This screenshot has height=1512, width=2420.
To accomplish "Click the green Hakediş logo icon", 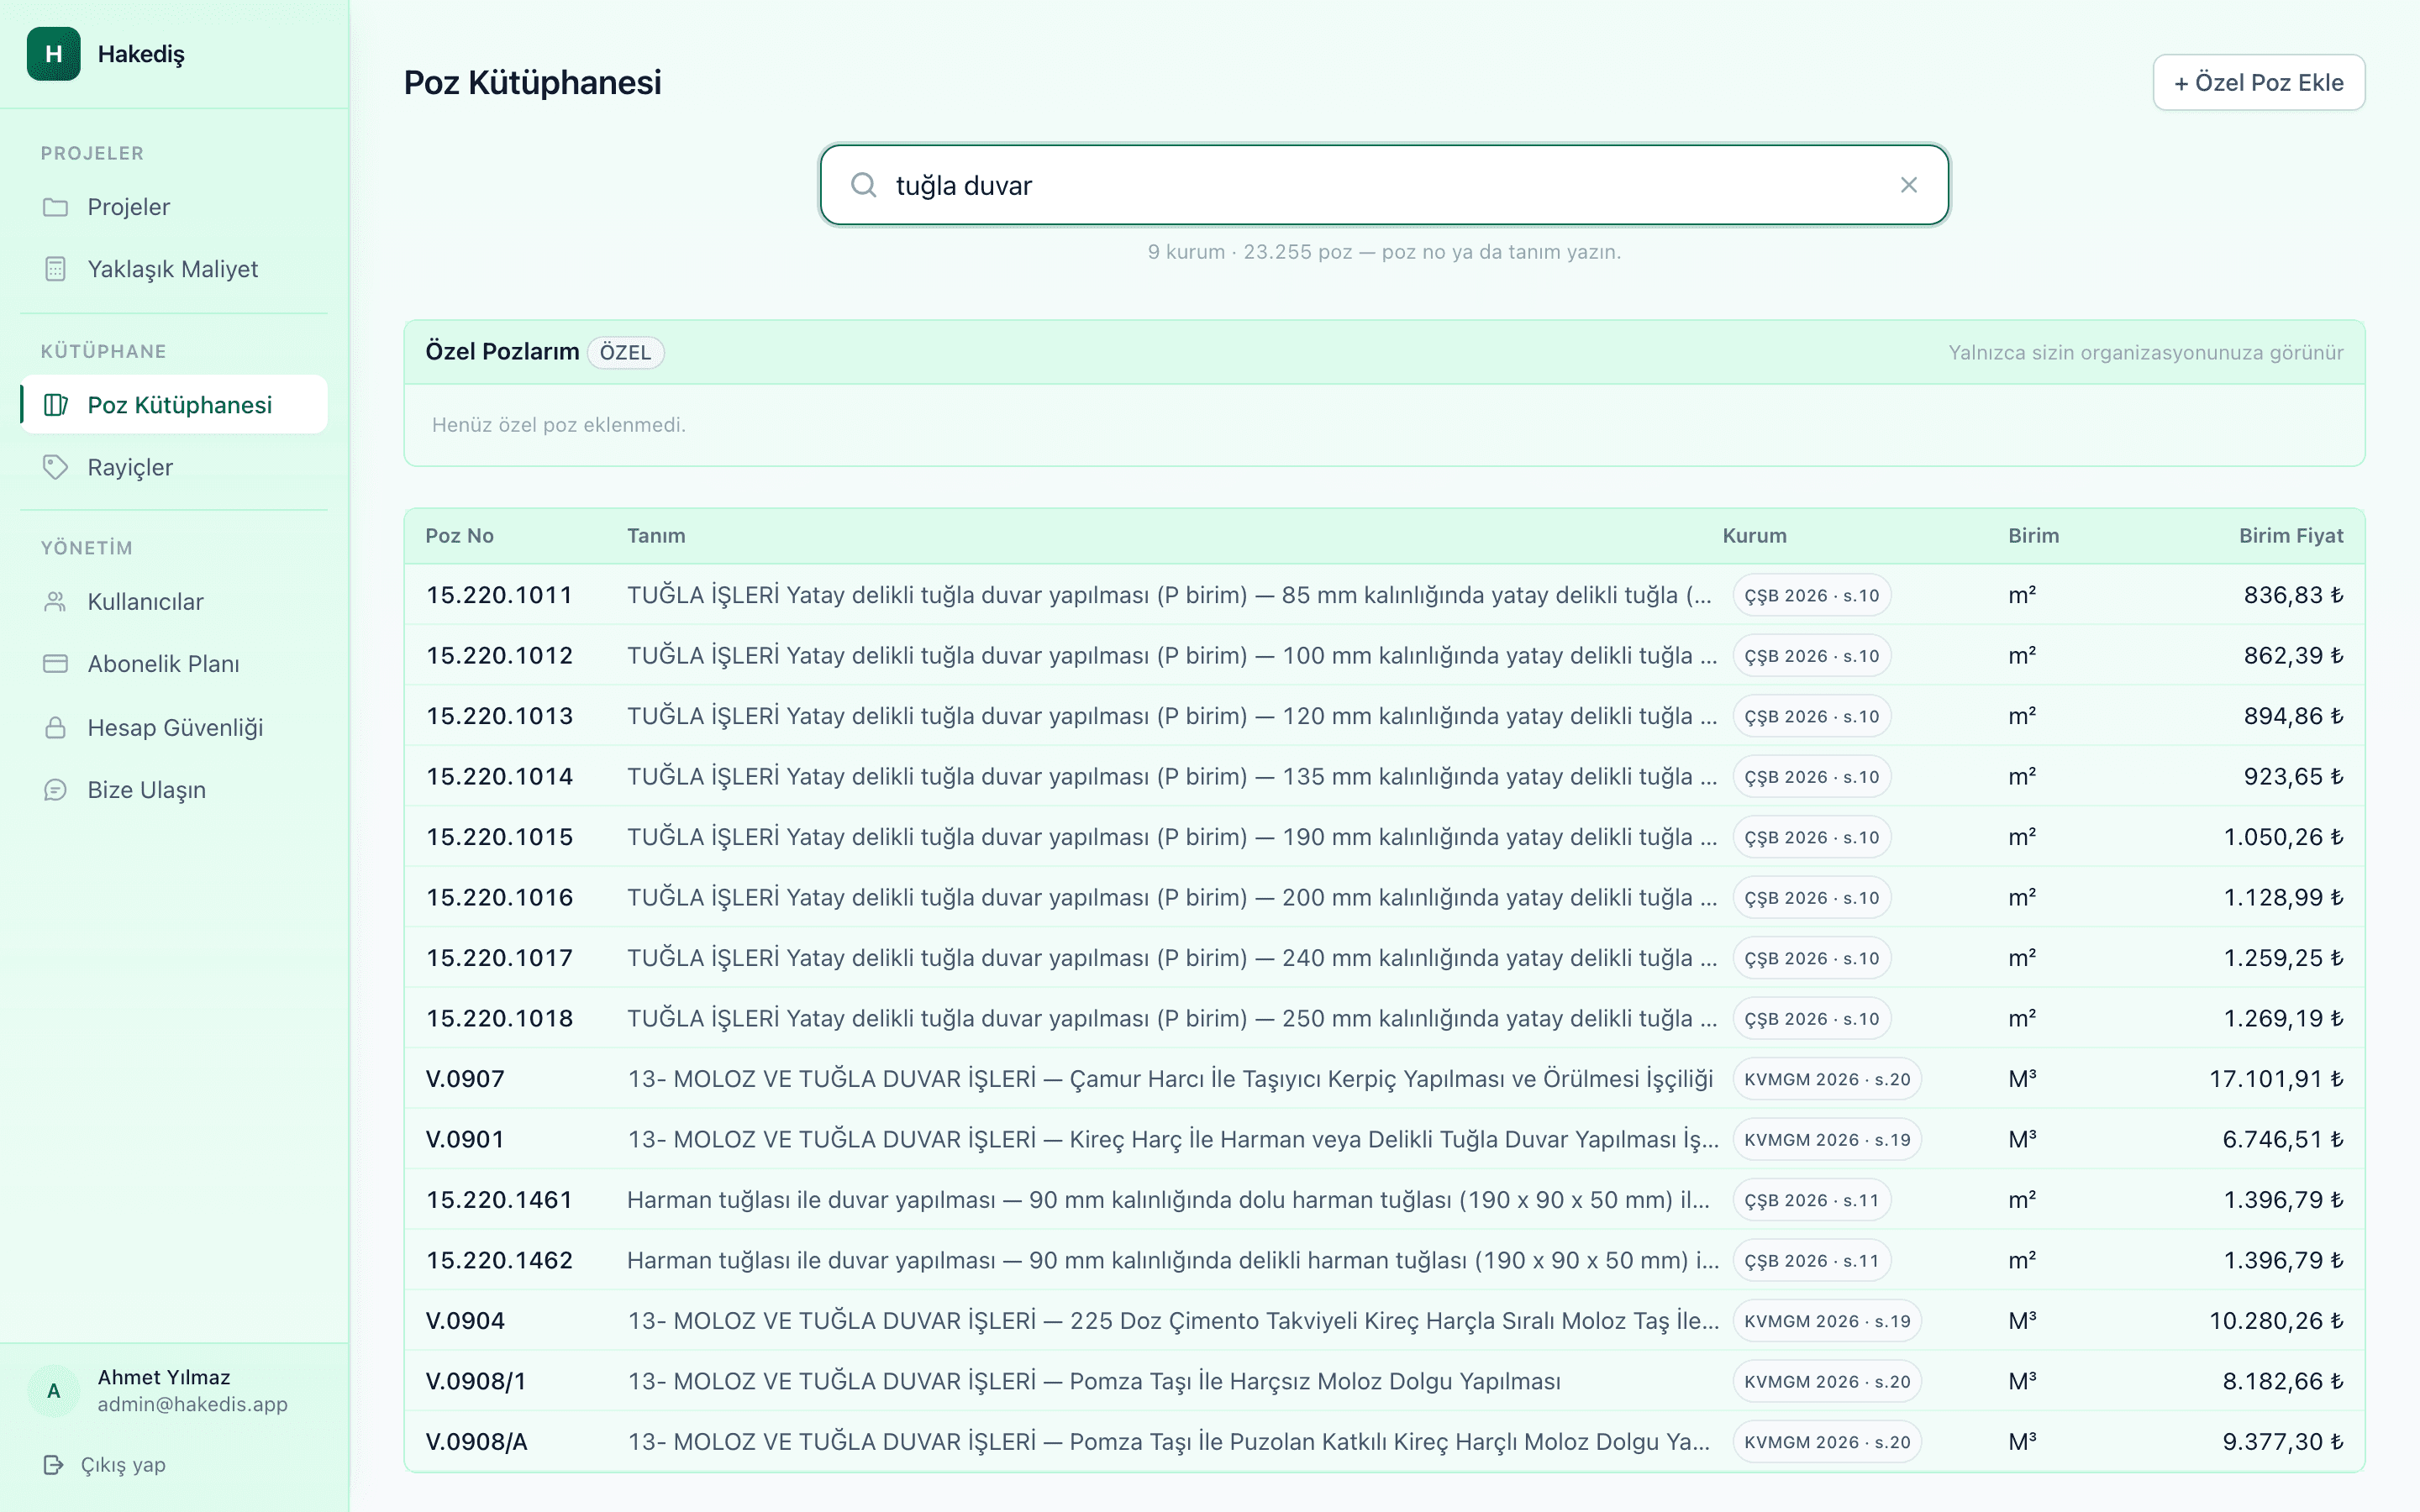I will tap(54, 54).
